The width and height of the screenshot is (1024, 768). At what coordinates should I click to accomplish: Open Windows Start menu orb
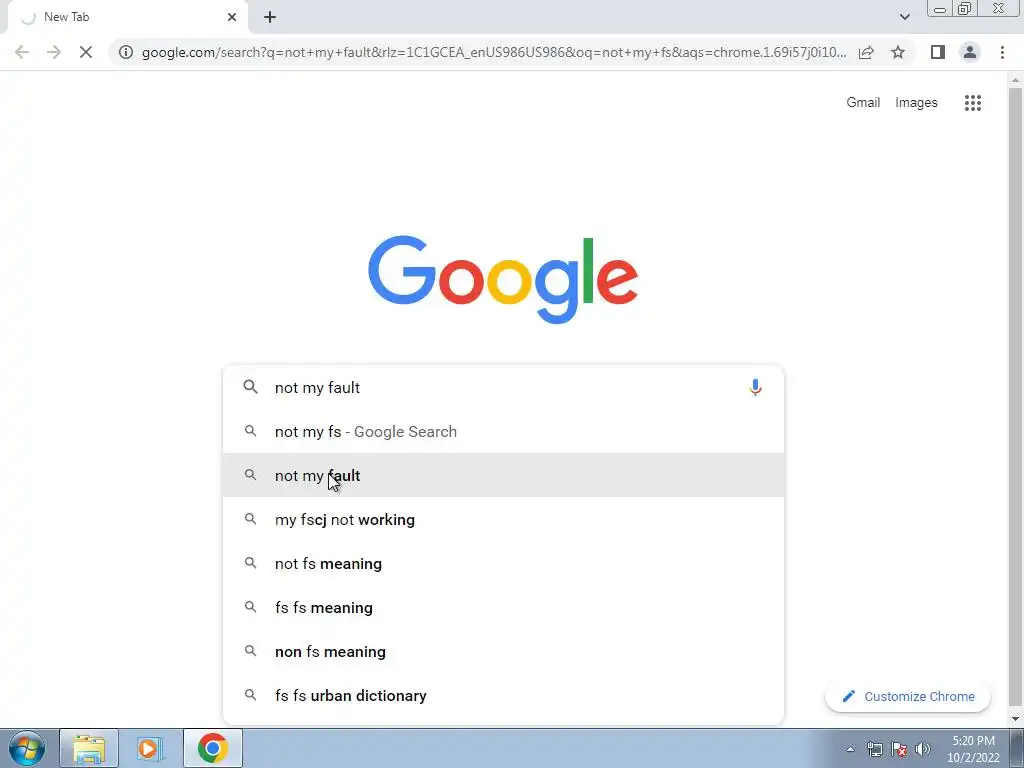27,748
